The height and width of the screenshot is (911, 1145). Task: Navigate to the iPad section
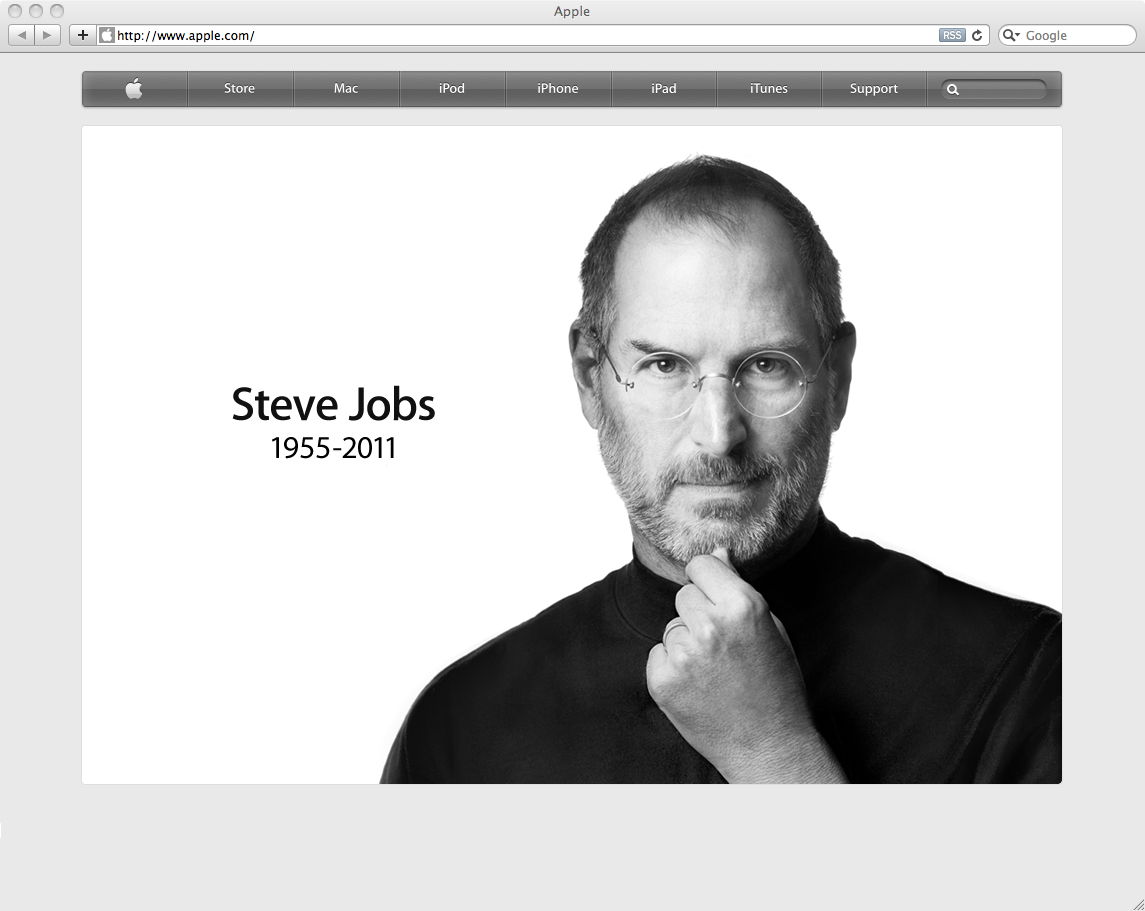pyautogui.click(x=663, y=88)
